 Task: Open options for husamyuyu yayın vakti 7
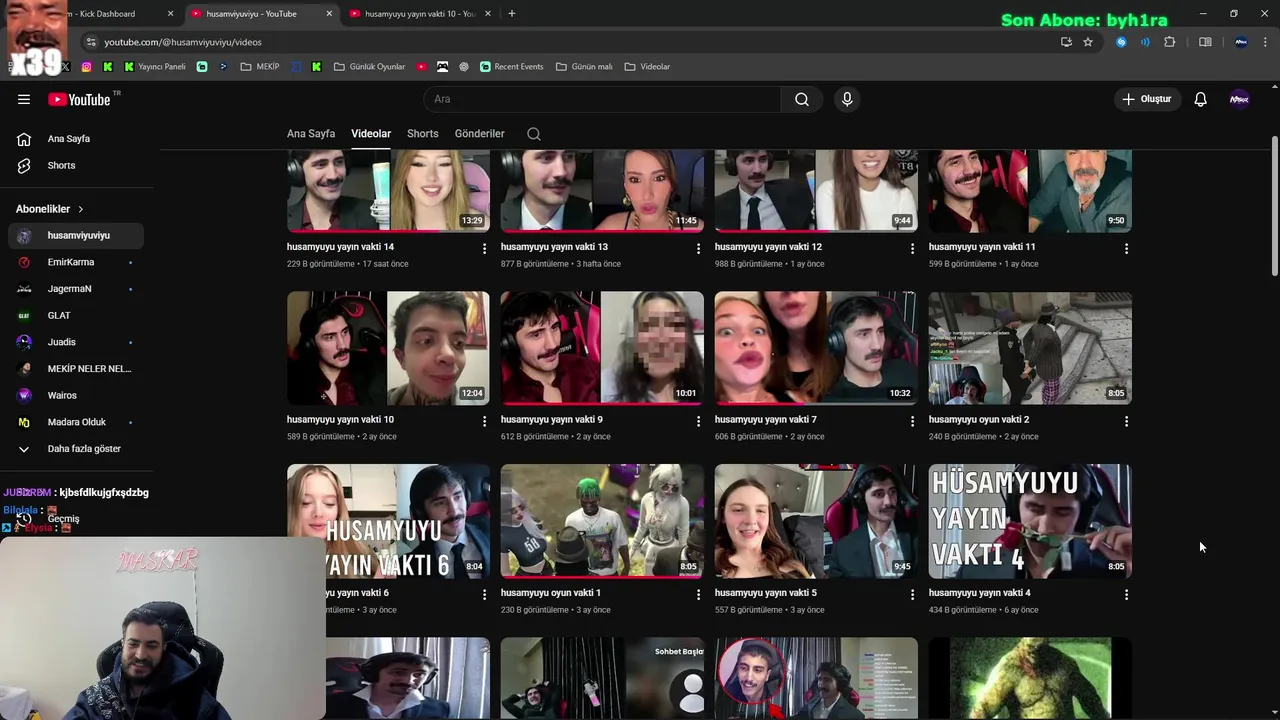[x=912, y=421]
